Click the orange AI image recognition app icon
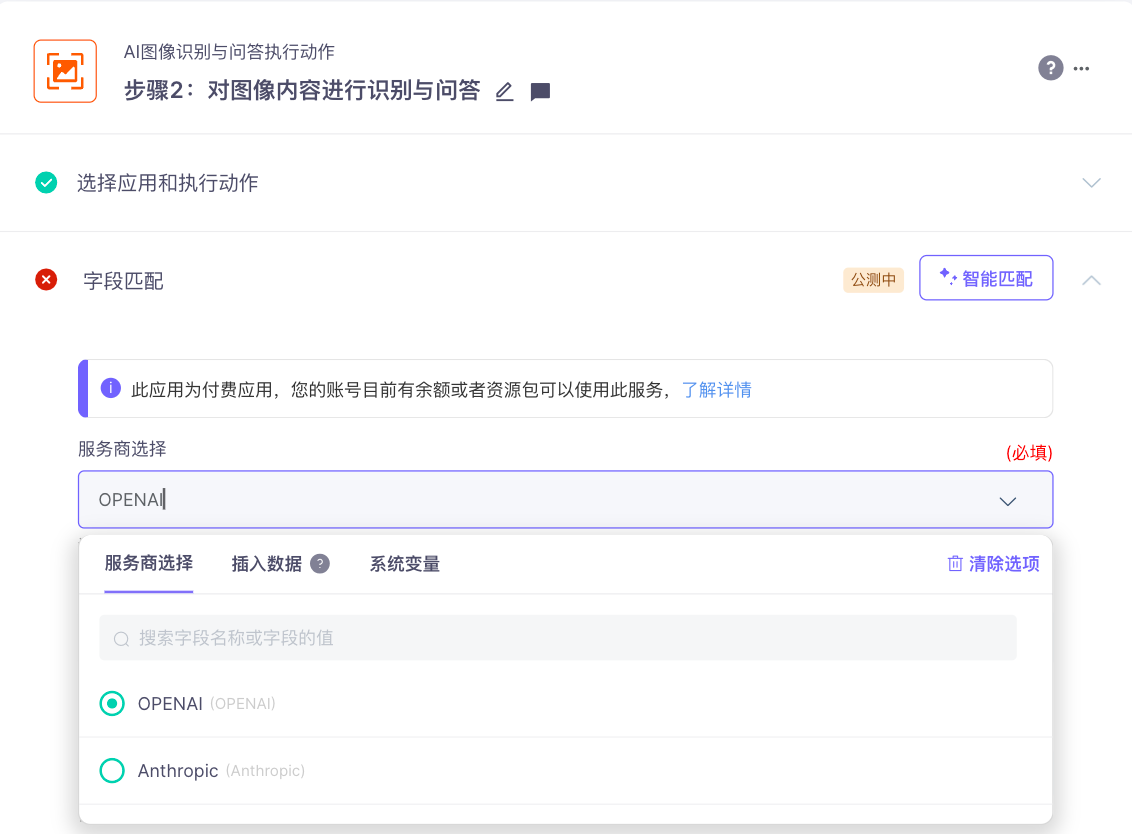Image resolution: width=1132 pixels, height=834 pixels. click(65, 71)
